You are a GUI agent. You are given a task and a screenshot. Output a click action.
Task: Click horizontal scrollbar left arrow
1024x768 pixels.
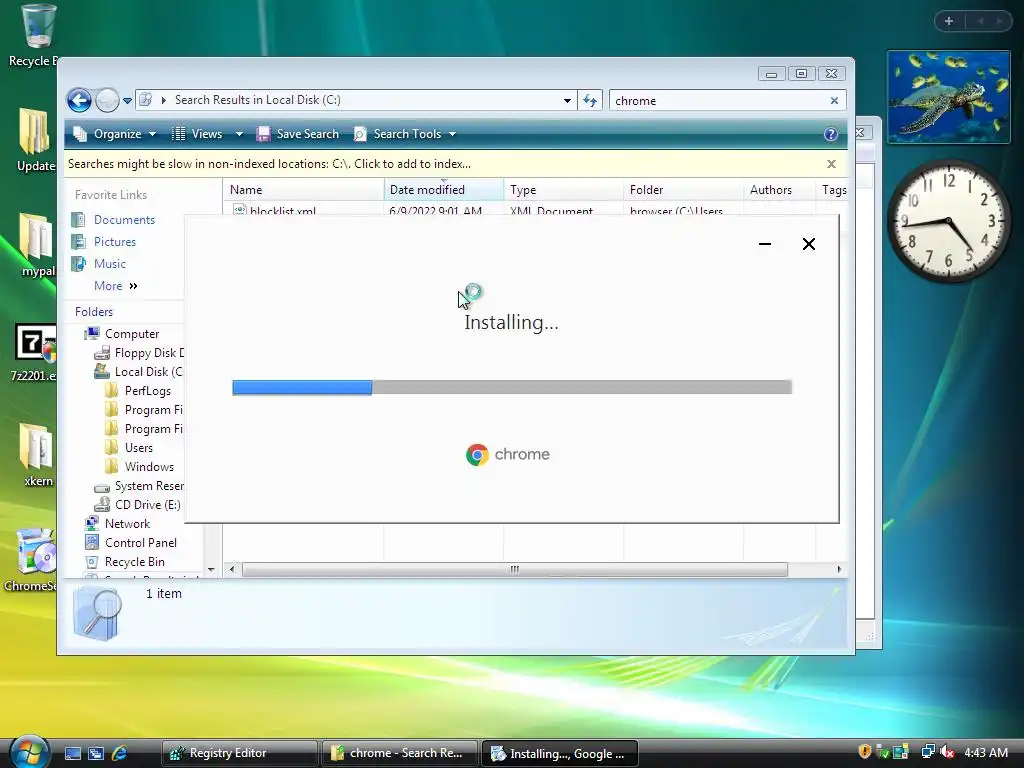coord(231,569)
